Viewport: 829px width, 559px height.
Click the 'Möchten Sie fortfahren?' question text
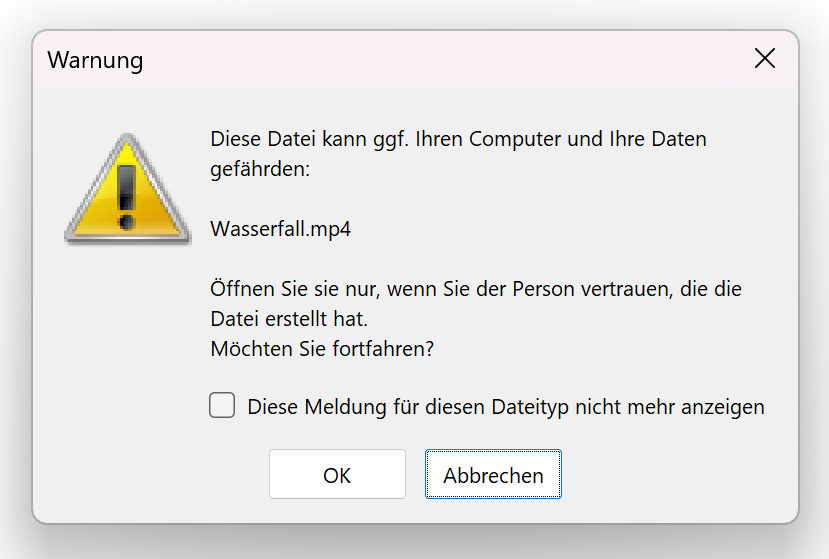pos(322,349)
